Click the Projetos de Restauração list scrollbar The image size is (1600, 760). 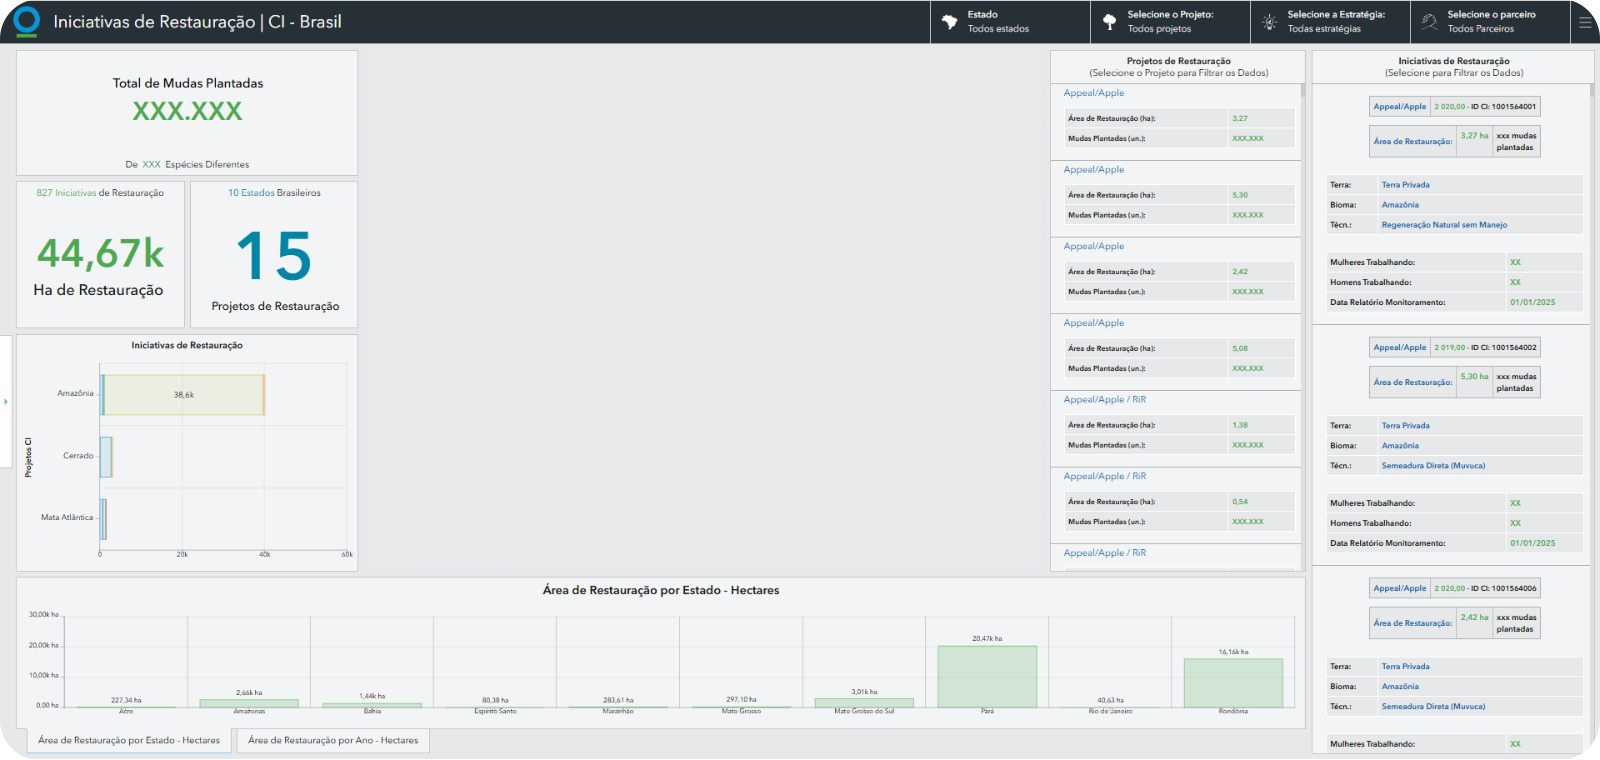tap(1302, 91)
